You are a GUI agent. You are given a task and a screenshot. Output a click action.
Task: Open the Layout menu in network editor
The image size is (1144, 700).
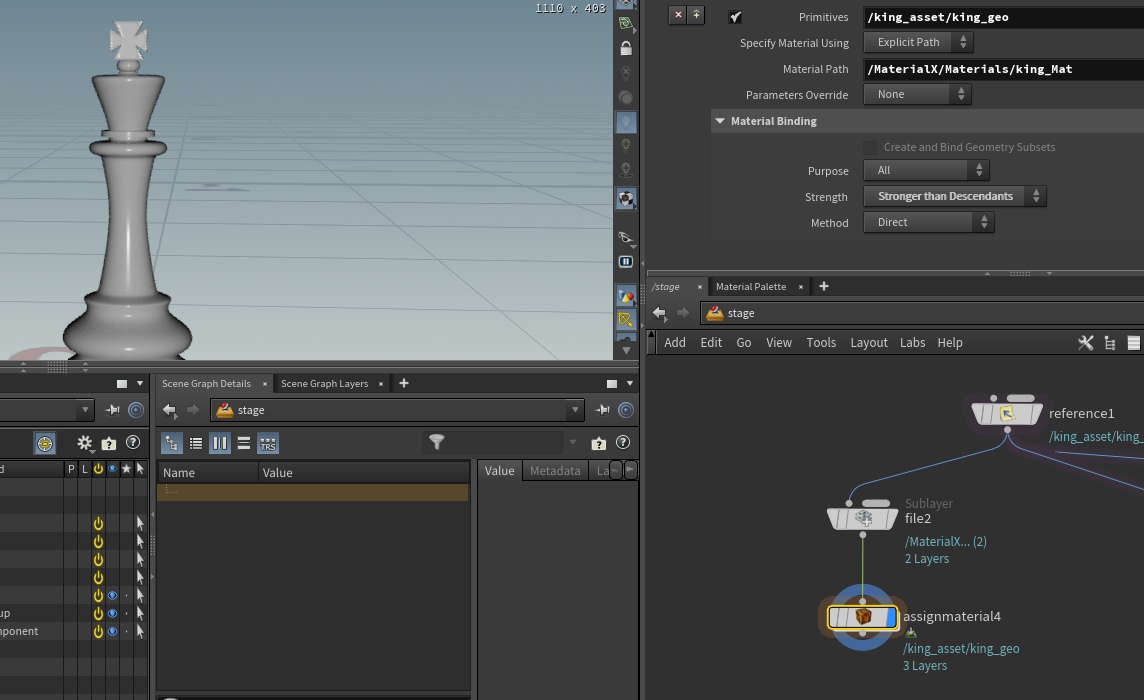click(869, 343)
